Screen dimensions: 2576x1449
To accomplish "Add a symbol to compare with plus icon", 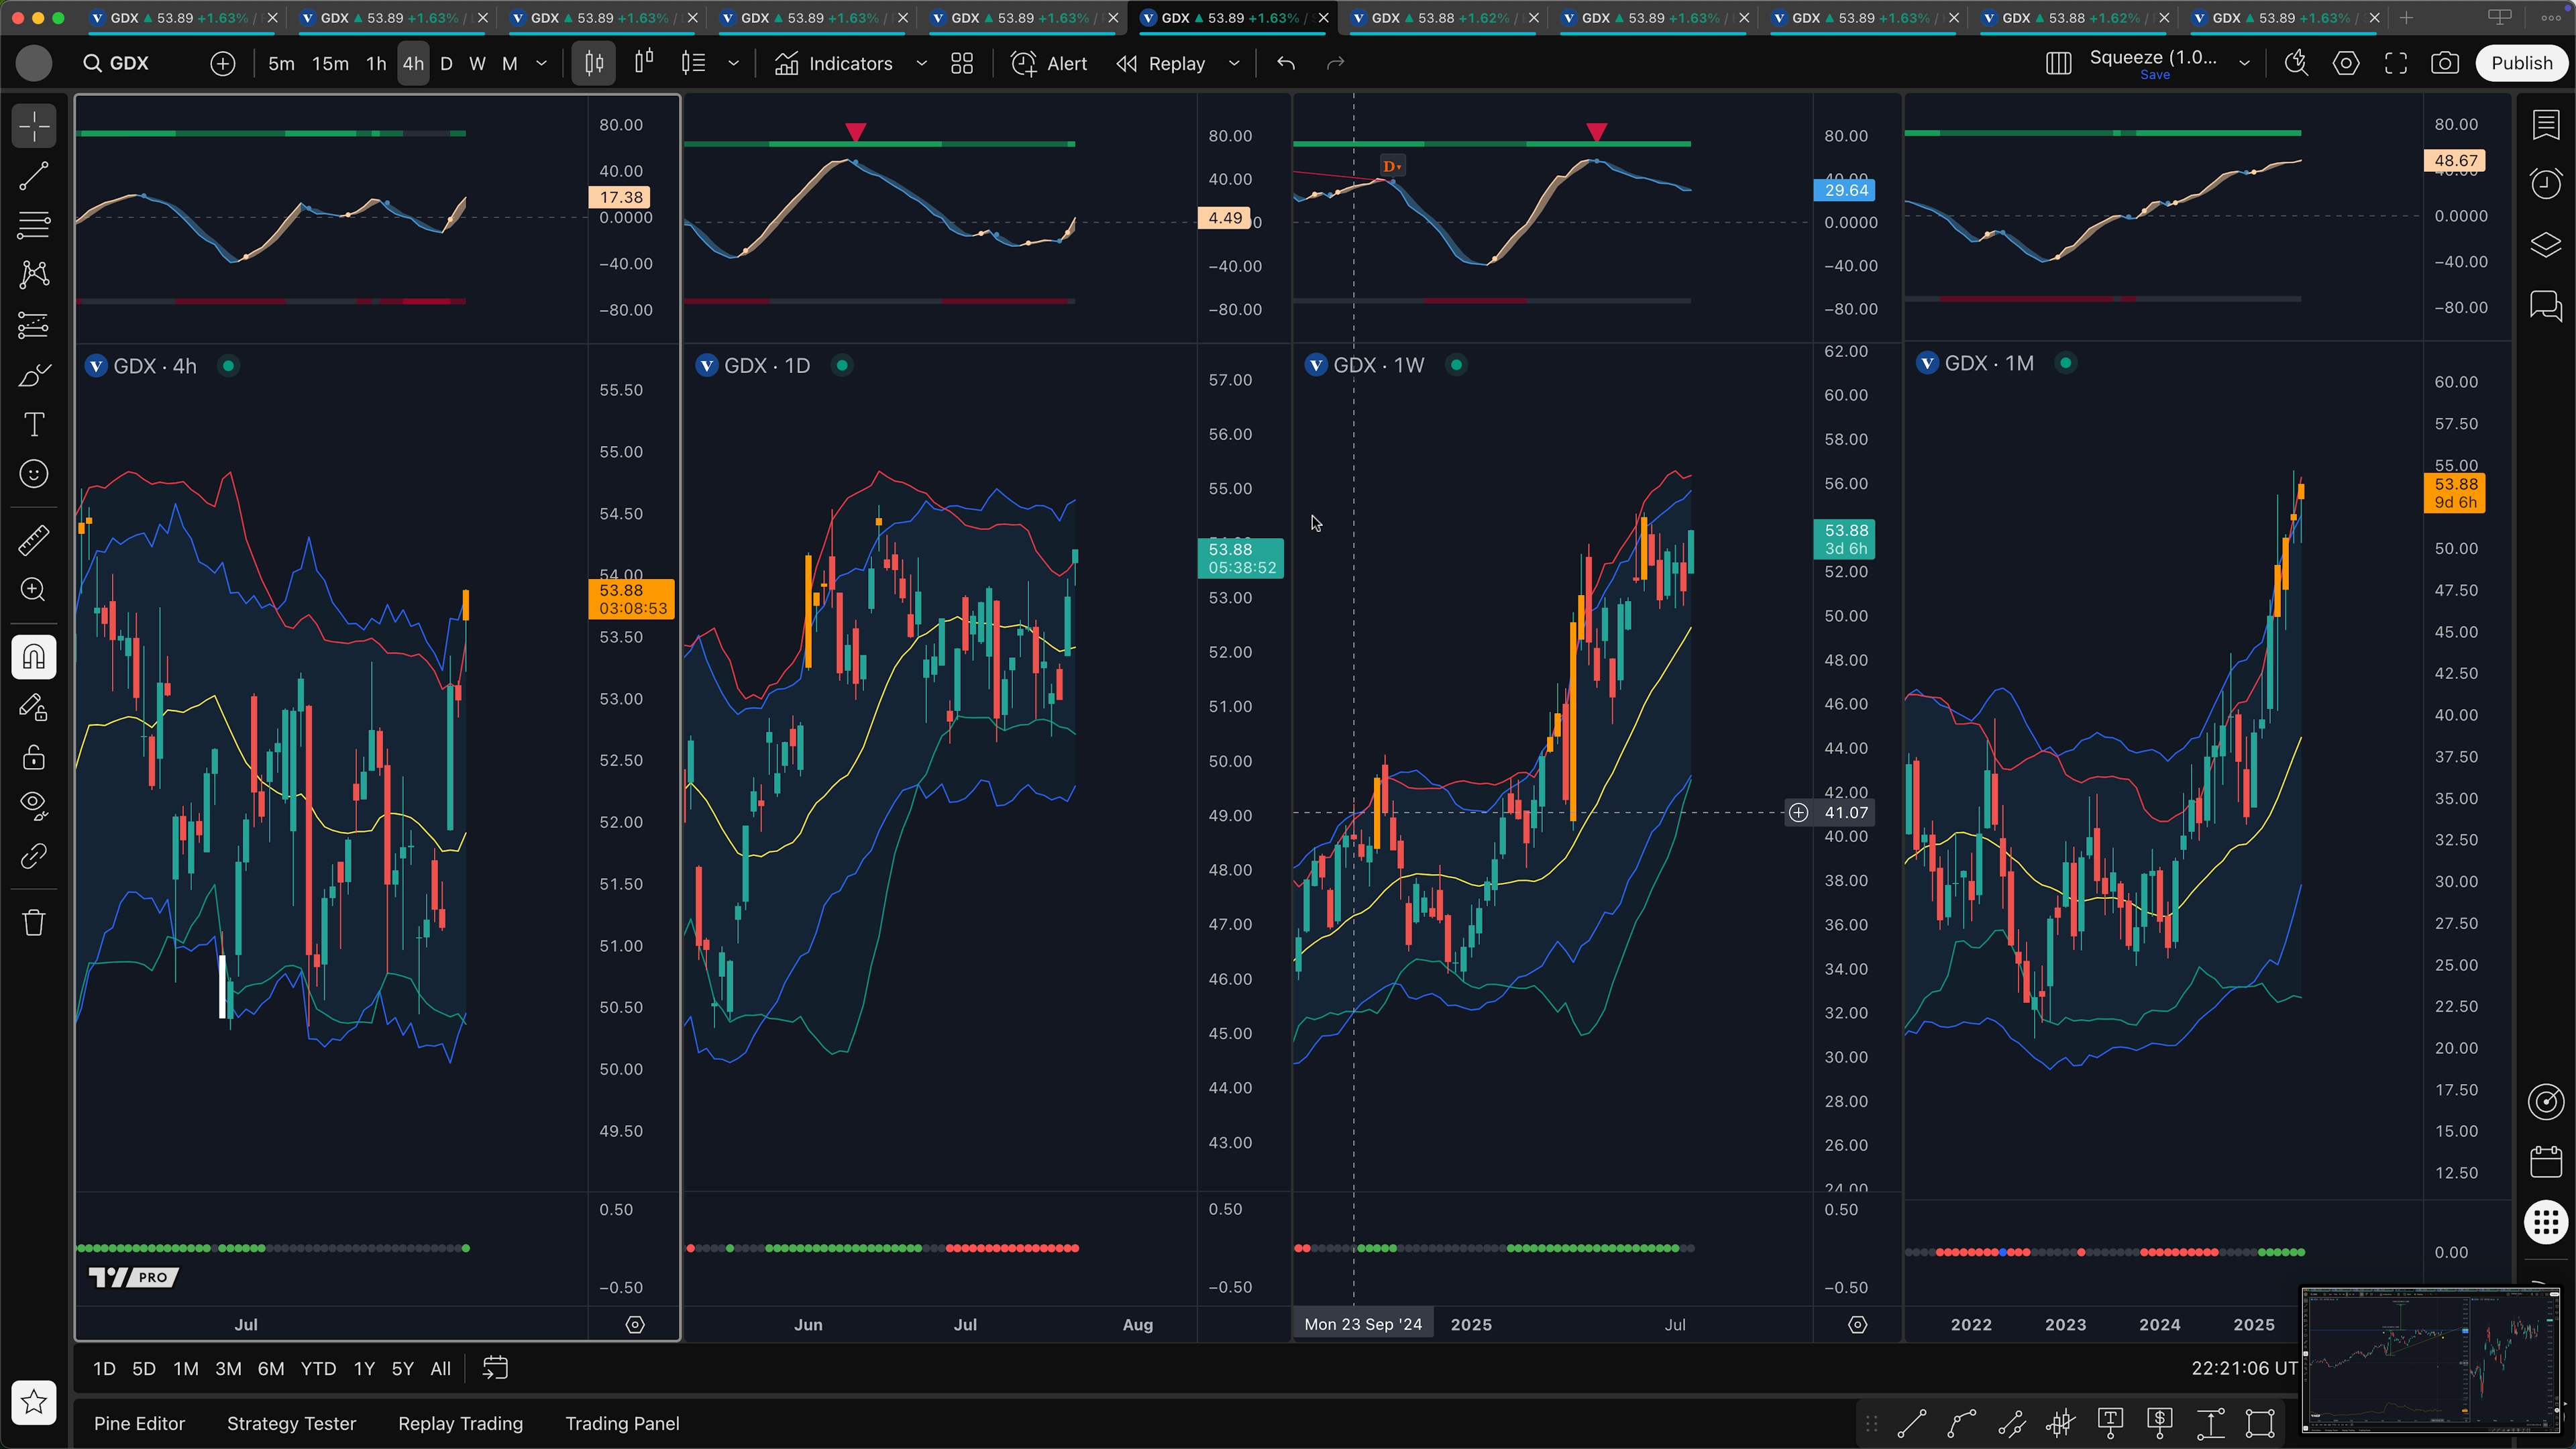I will coord(223,64).
